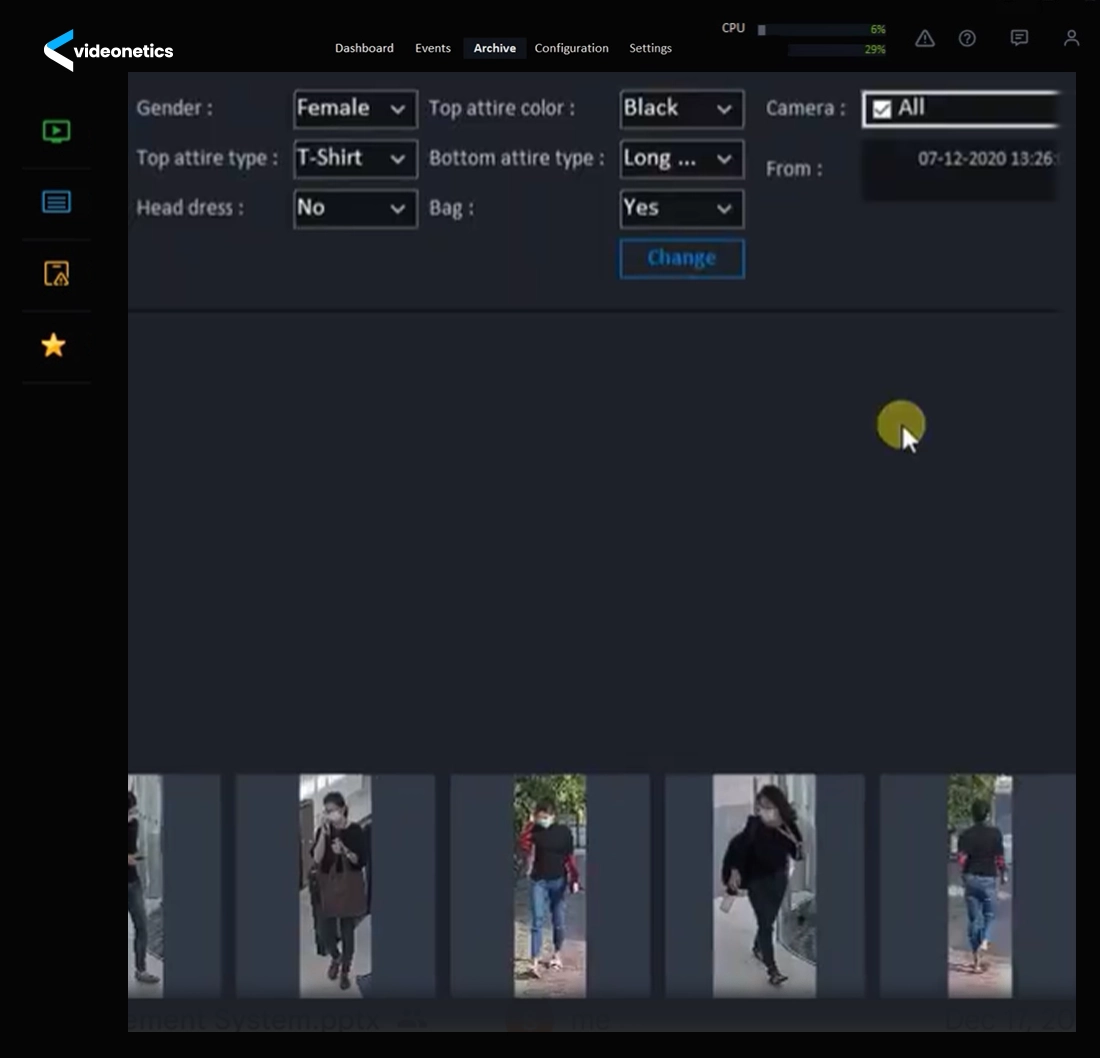Open help via the question mark icon

pyautogui.click(x=967, y=39)
